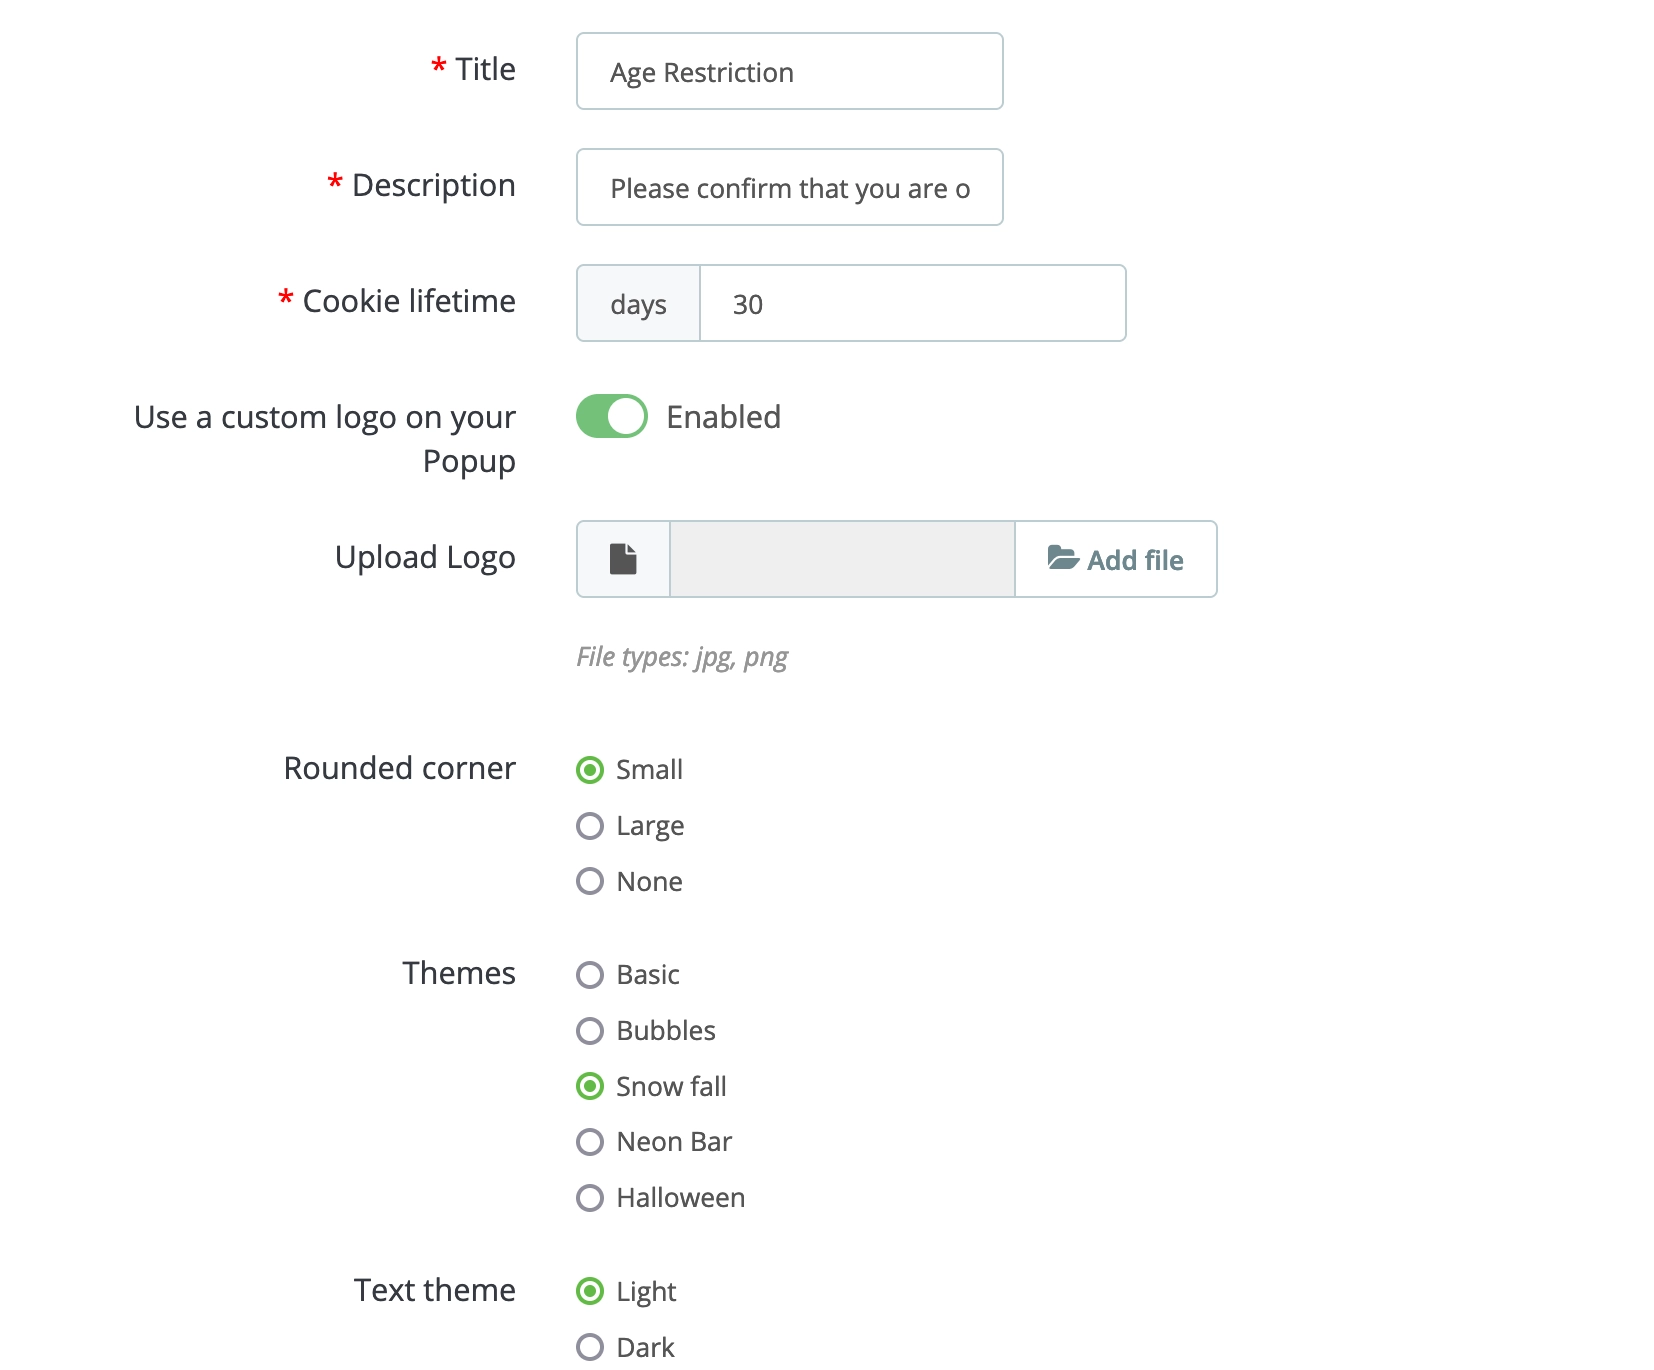
Task: Select the Small rounded corner radio
Action: [x=591, y=769]
